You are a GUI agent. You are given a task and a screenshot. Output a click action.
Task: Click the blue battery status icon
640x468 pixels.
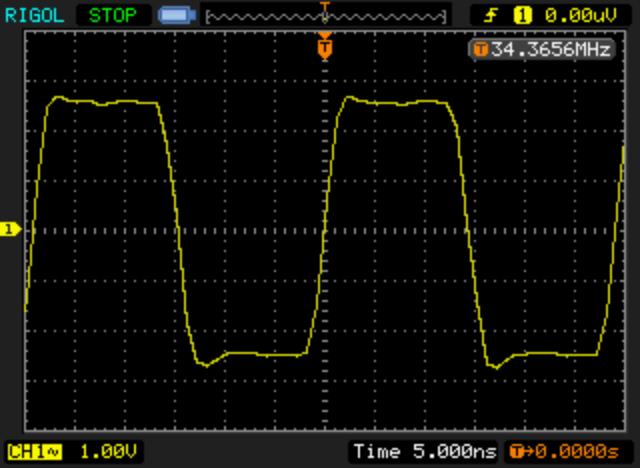pos(177,16)
